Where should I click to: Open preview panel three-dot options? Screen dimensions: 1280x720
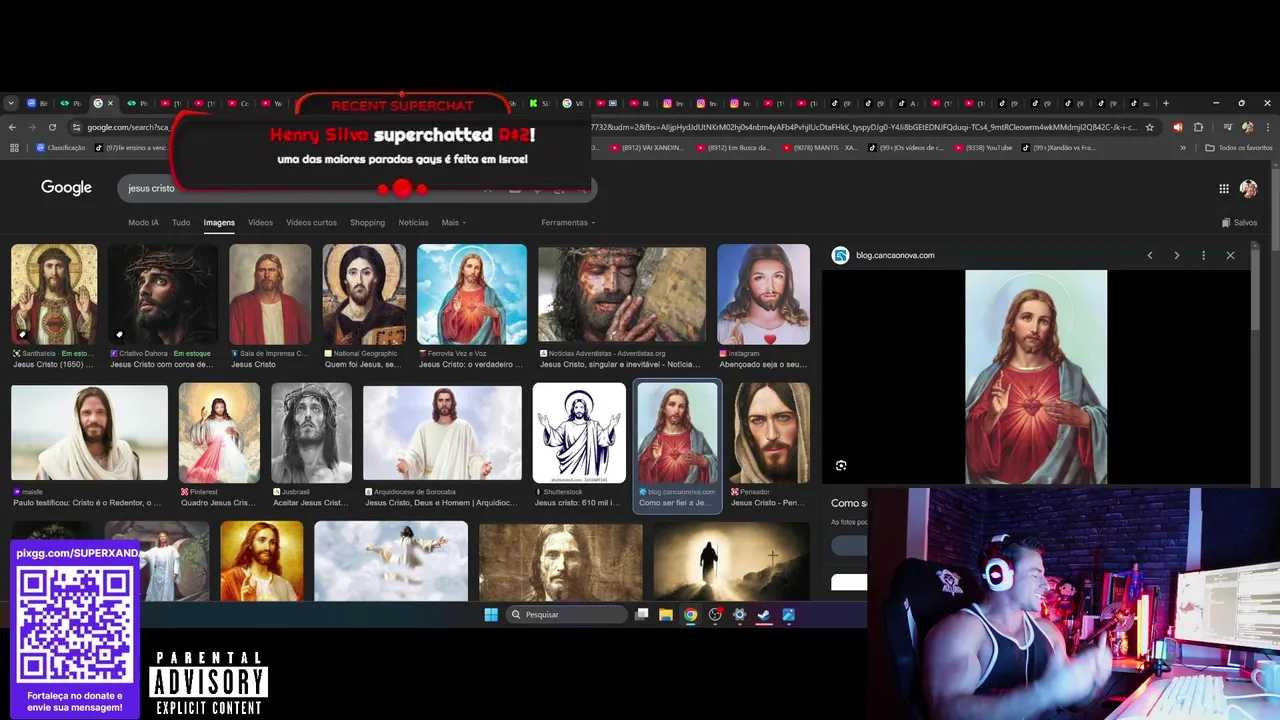pos(1203,255)
